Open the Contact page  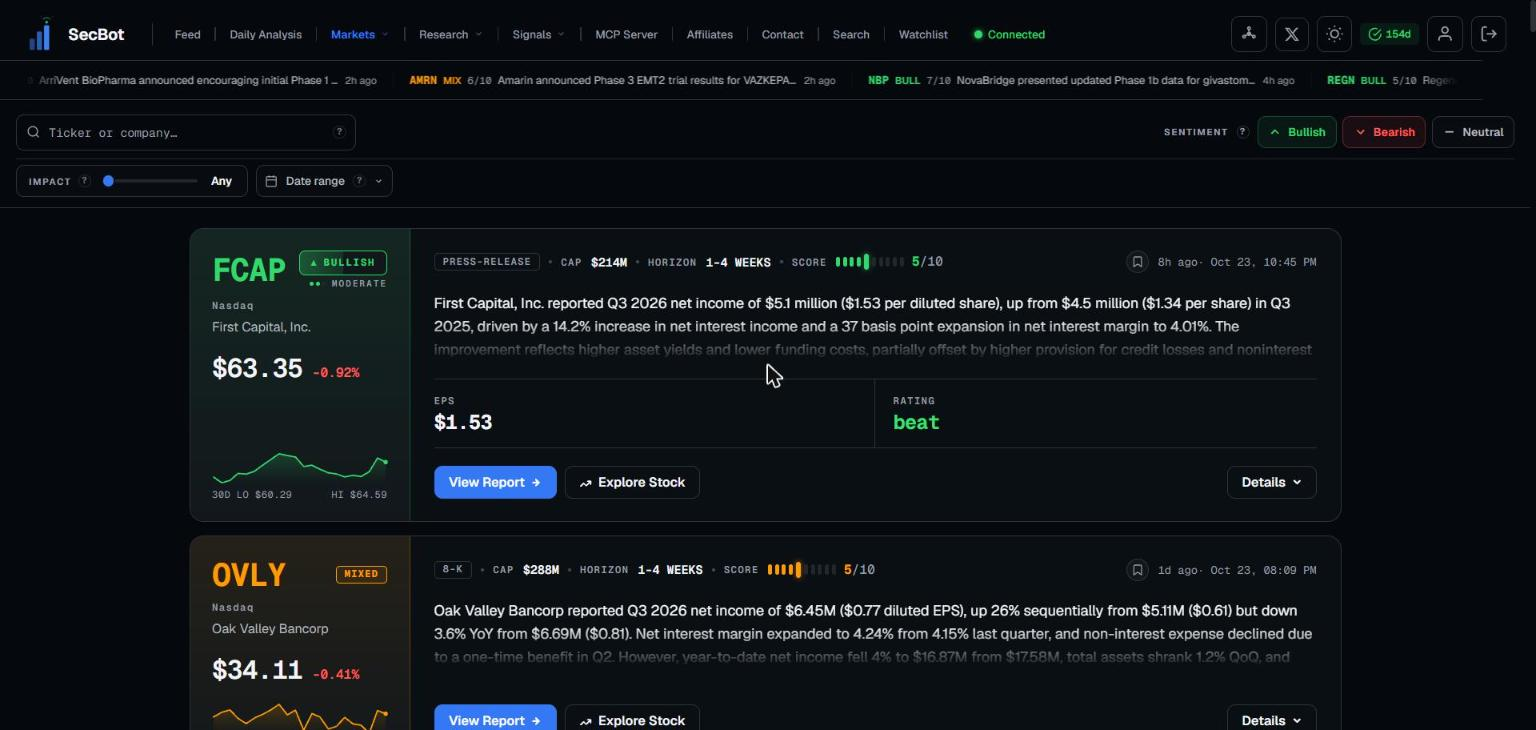click(782, 34)
